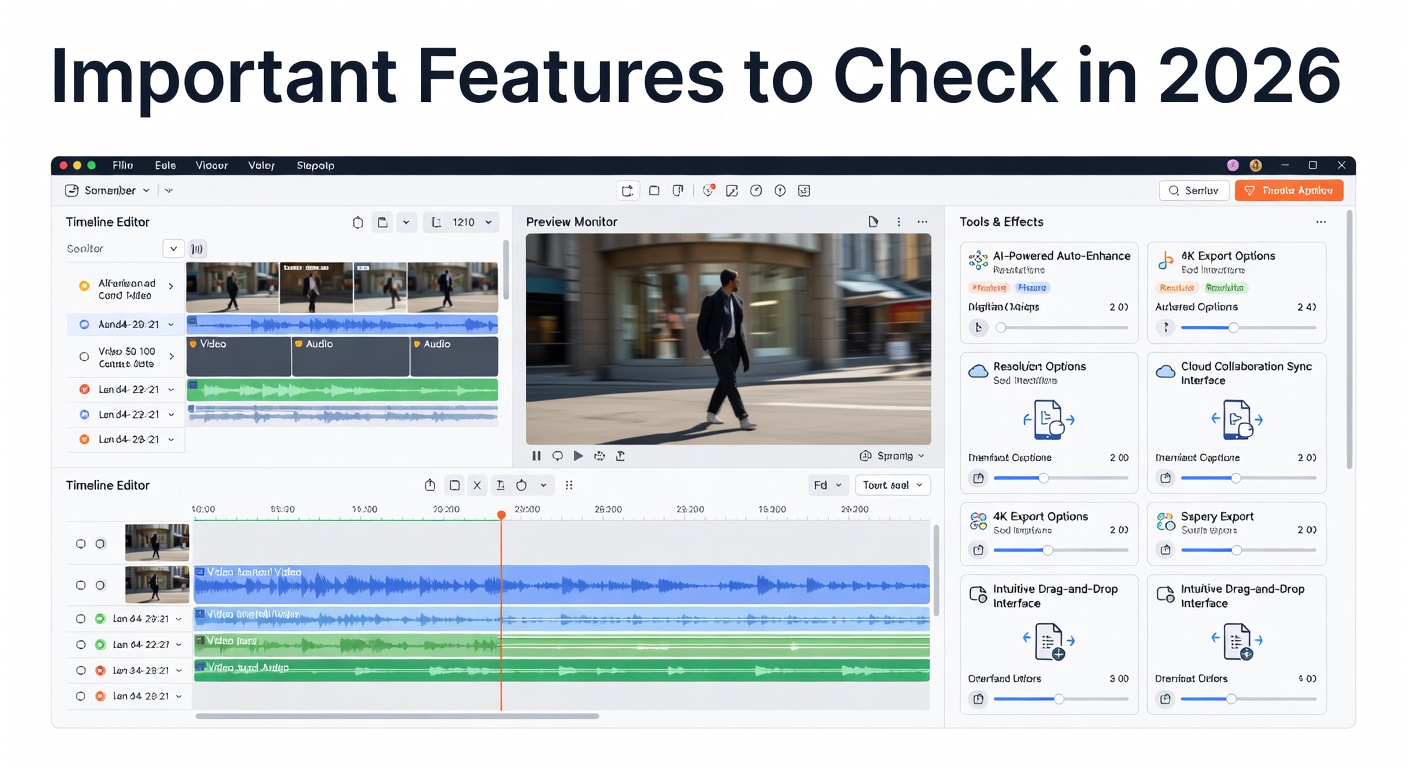Click the pencil-square edit icon in top toolbar
The width and height of the screenshot is (1408, 768).
pyautogui.click(x=732, y=190)
